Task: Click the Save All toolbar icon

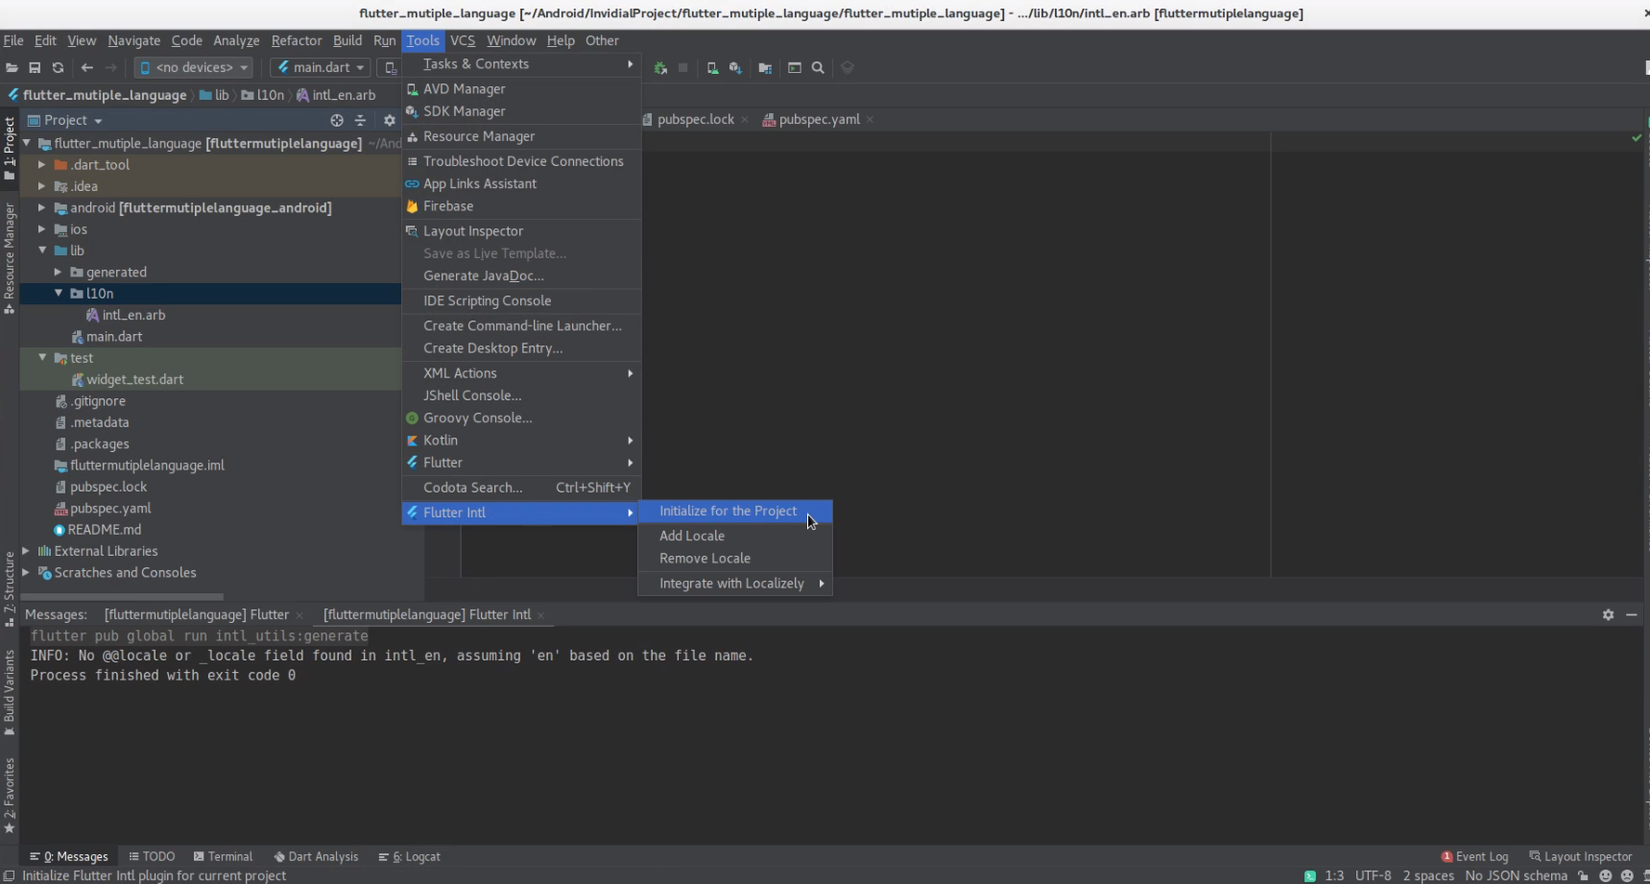Action: click(x=34, y=68)
